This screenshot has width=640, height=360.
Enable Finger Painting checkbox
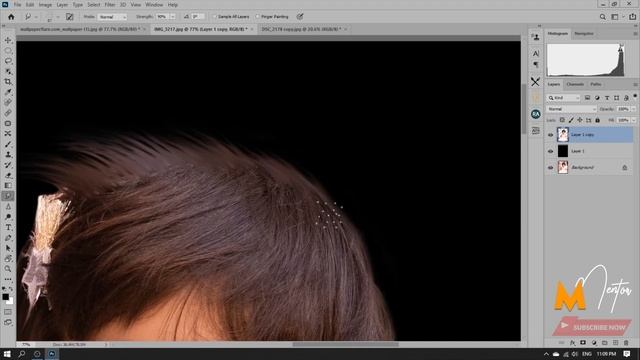tap(258, 17)
